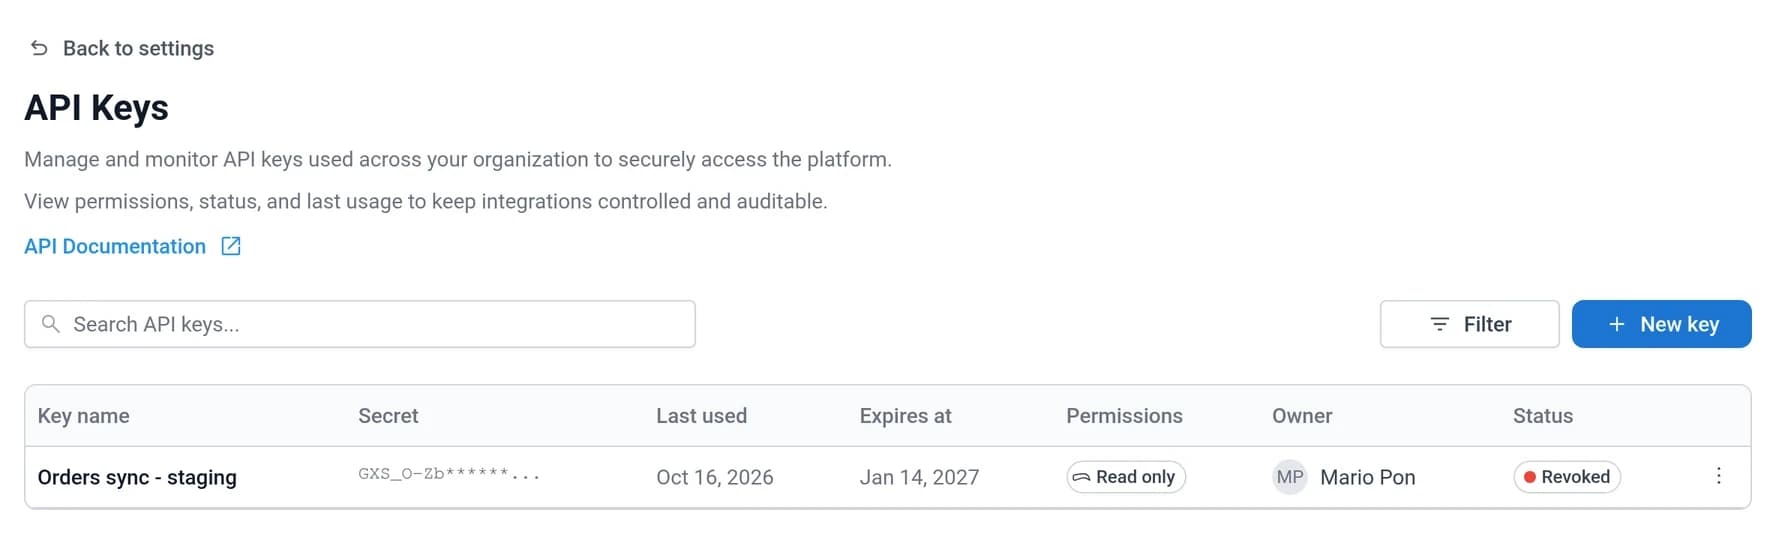
Task: Sort by Key name column header
Action: coord(83,416)
